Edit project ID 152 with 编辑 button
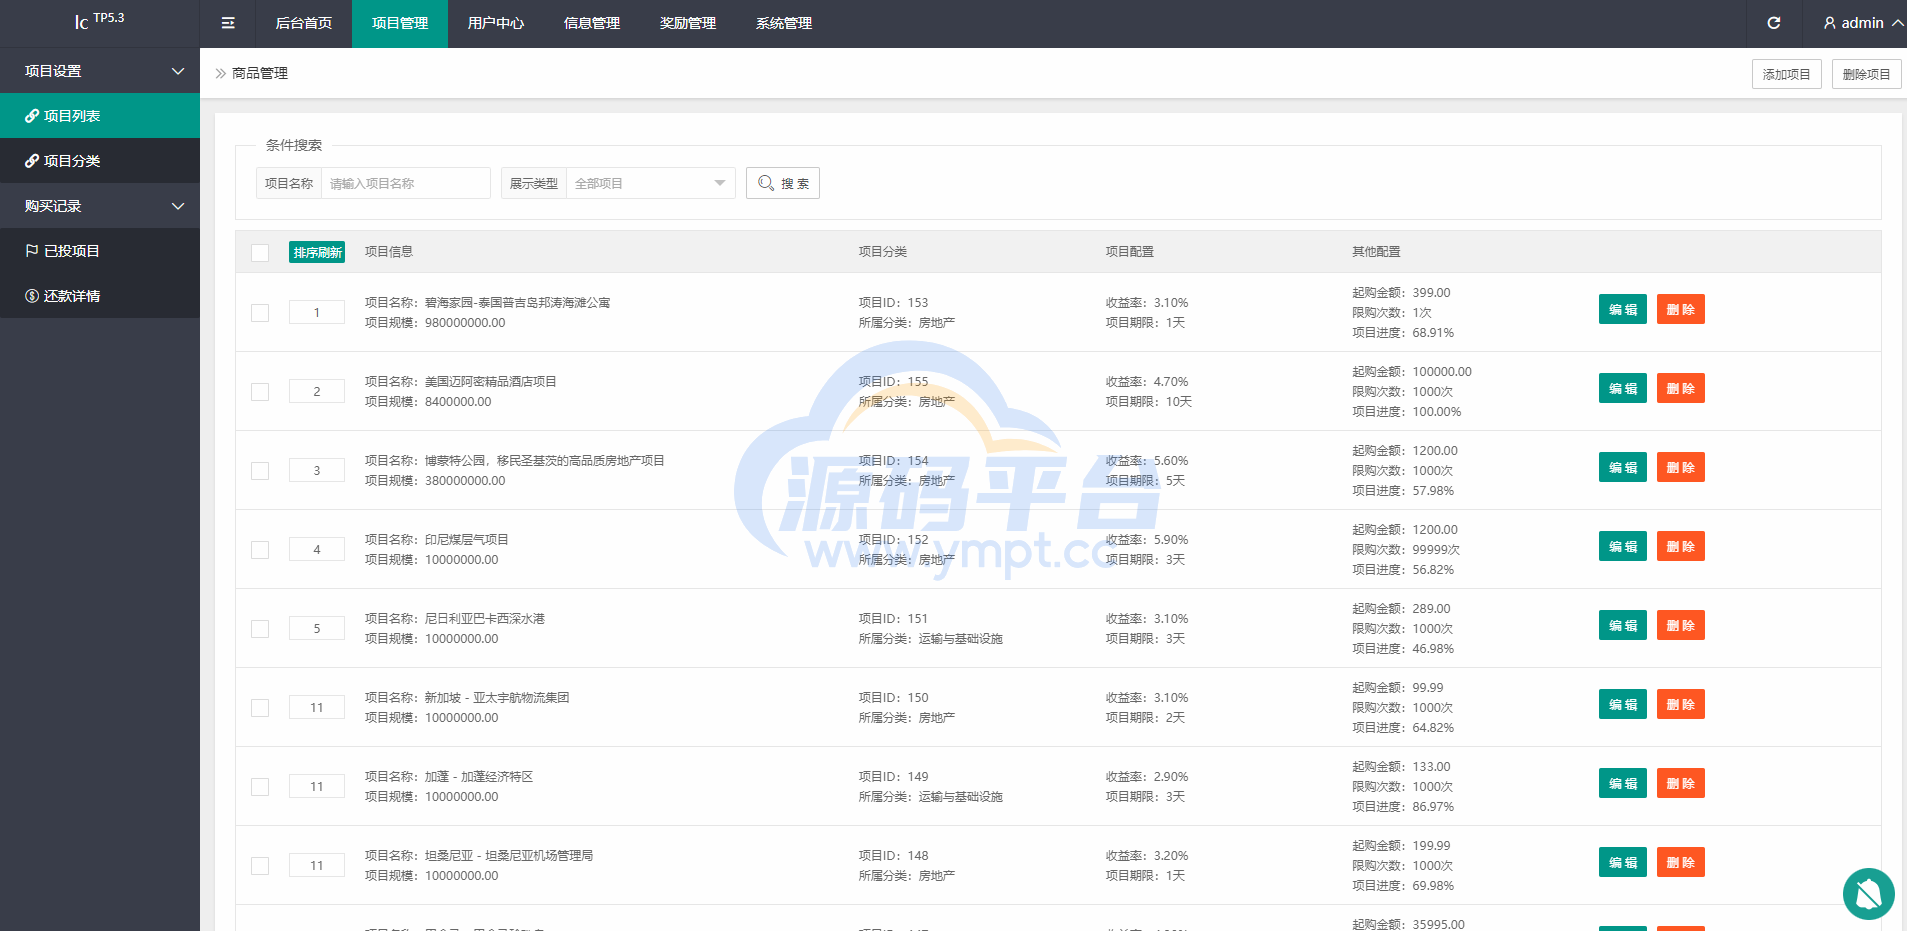 pyautogui.click(x=1622, y=546)
